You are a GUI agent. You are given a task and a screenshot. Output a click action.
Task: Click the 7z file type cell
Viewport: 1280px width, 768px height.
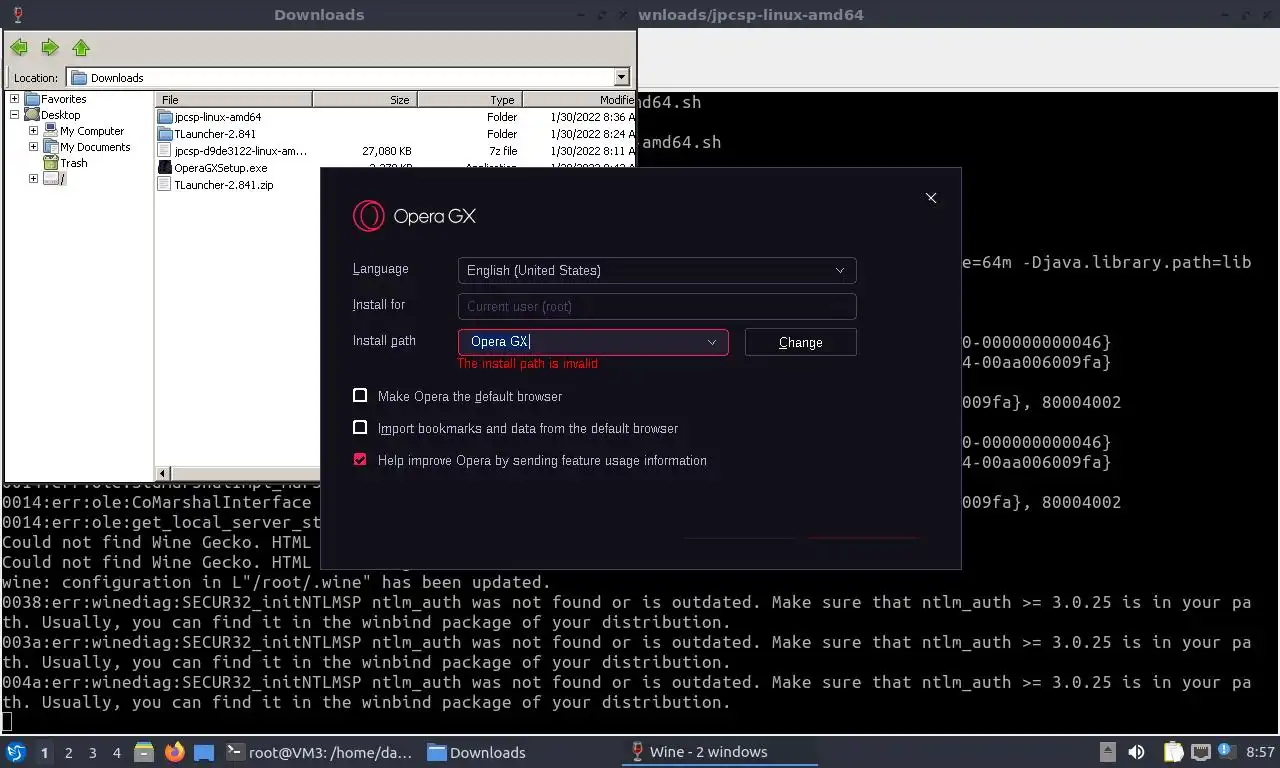click(501, 151)
